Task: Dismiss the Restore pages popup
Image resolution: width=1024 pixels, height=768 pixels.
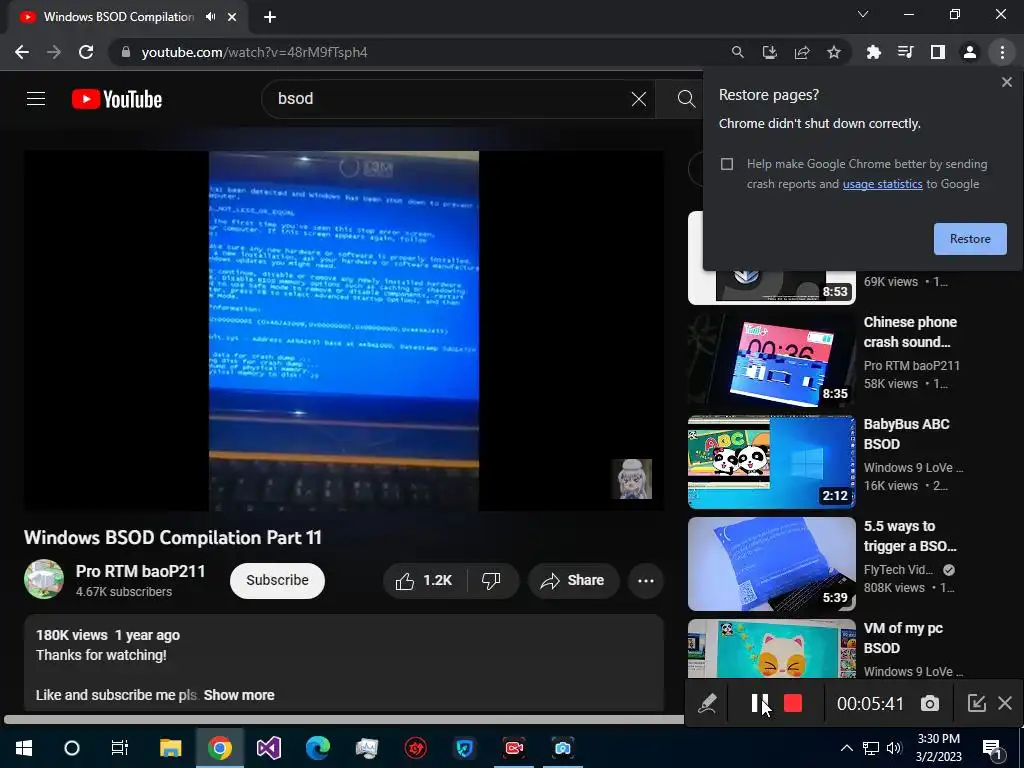Action: point(1006,82)
